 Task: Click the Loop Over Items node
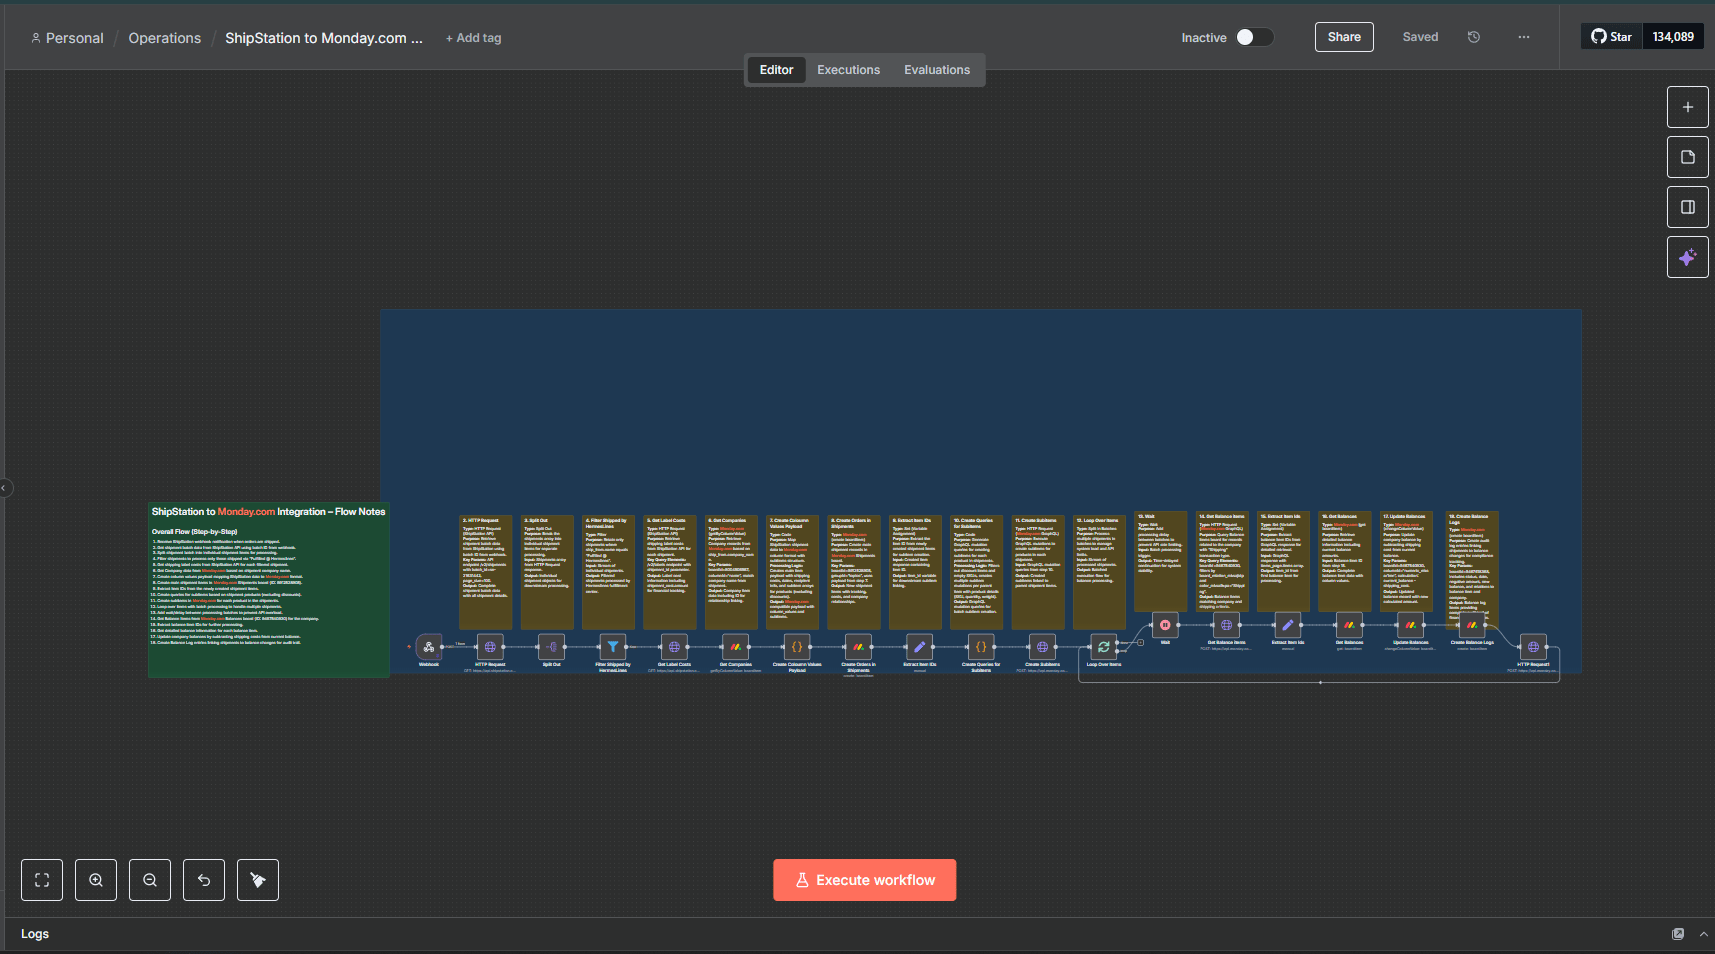pos(1103,647)
